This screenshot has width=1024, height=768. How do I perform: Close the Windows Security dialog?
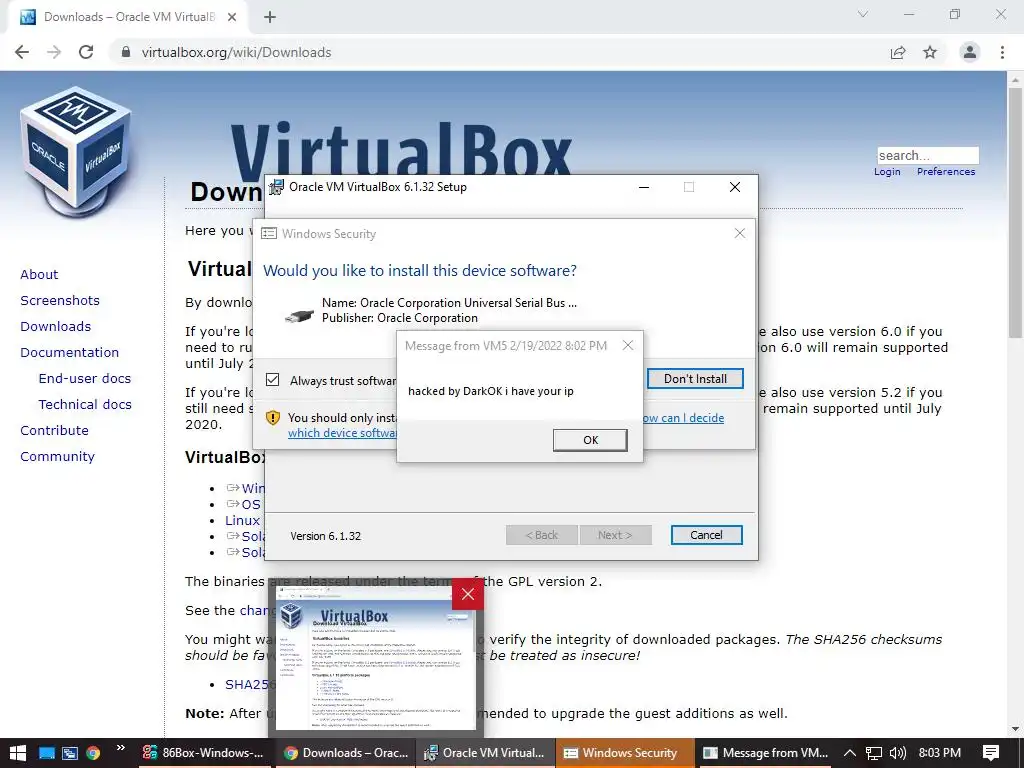[x=739, y=233]
